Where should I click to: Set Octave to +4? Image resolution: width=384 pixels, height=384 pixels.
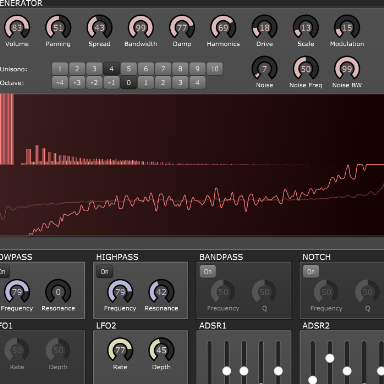(197, 83)
